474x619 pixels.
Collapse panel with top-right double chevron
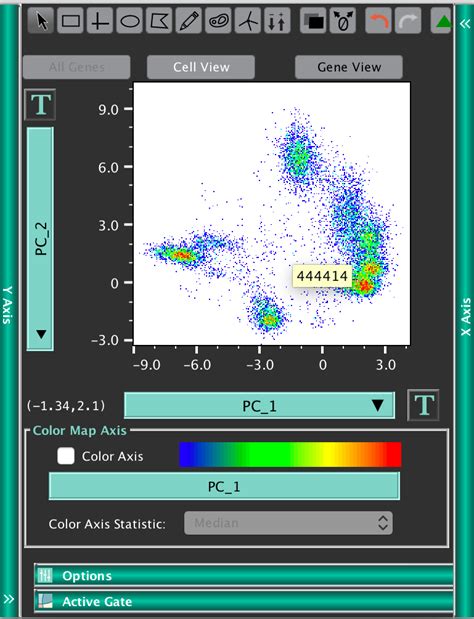[x=465, y=24]
